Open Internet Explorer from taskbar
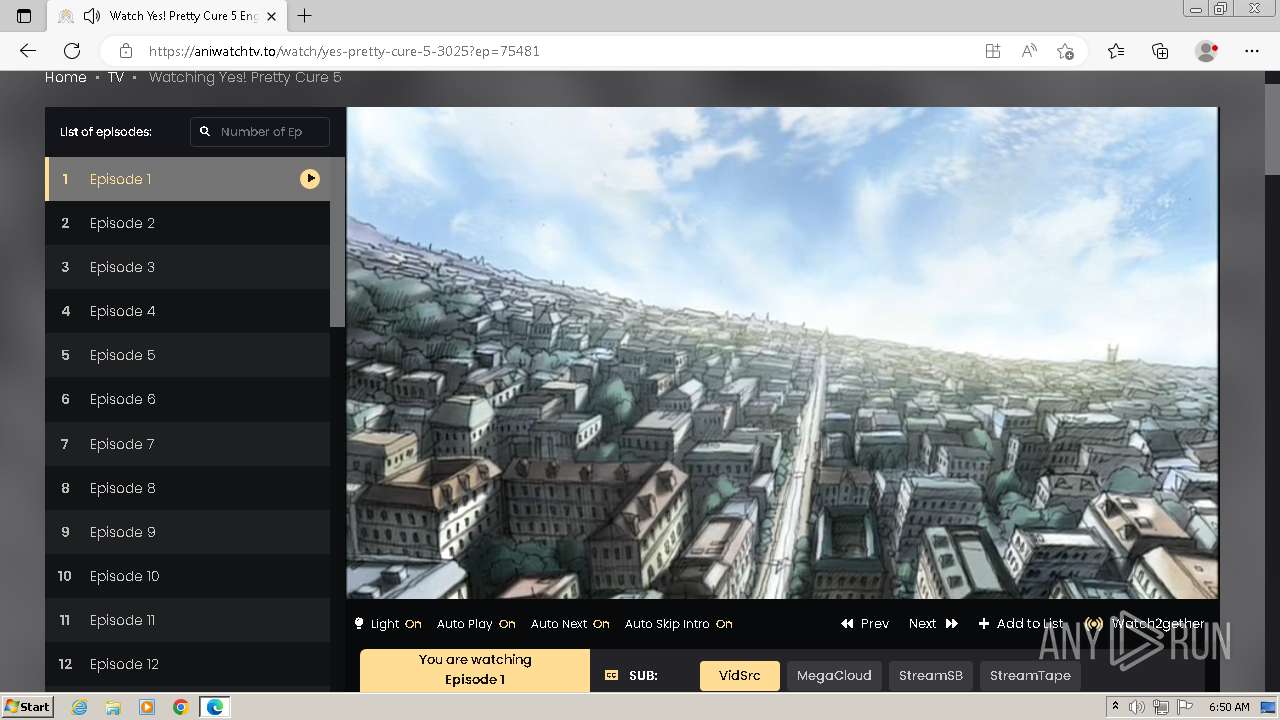This screenshot has width=1280, height=720. [79, 707]
